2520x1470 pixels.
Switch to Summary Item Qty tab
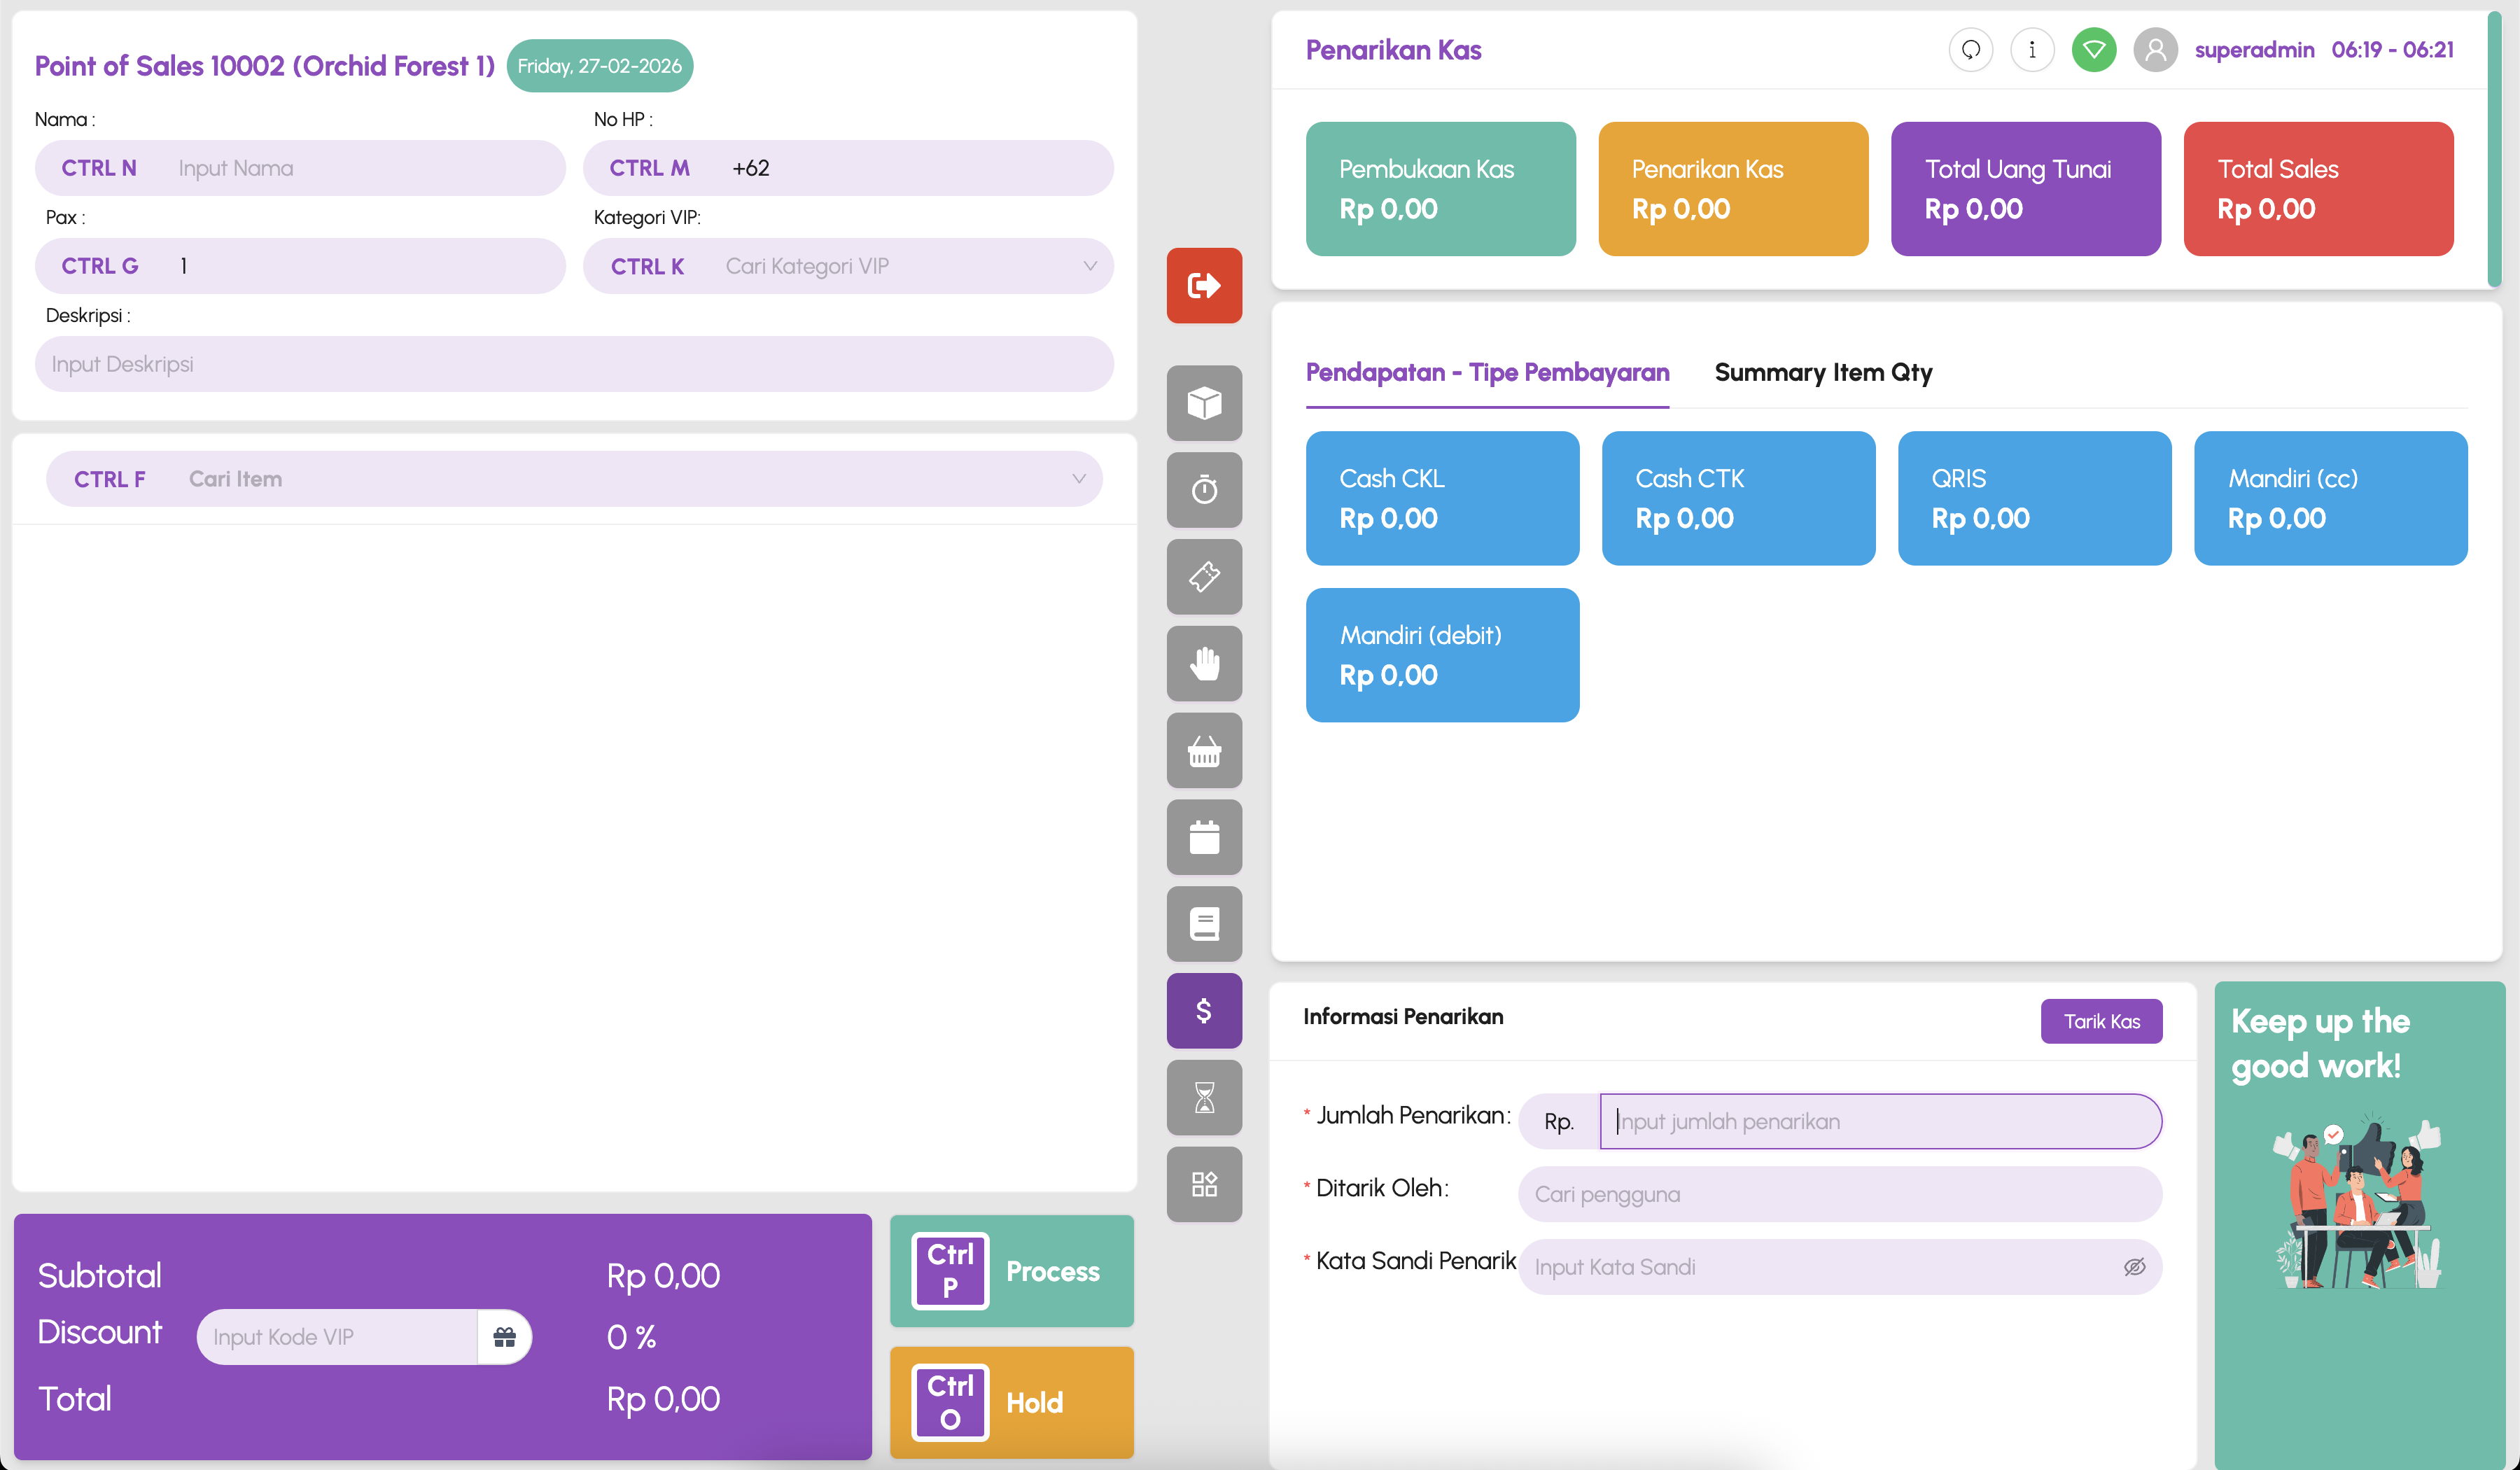tap(1822, 373)
